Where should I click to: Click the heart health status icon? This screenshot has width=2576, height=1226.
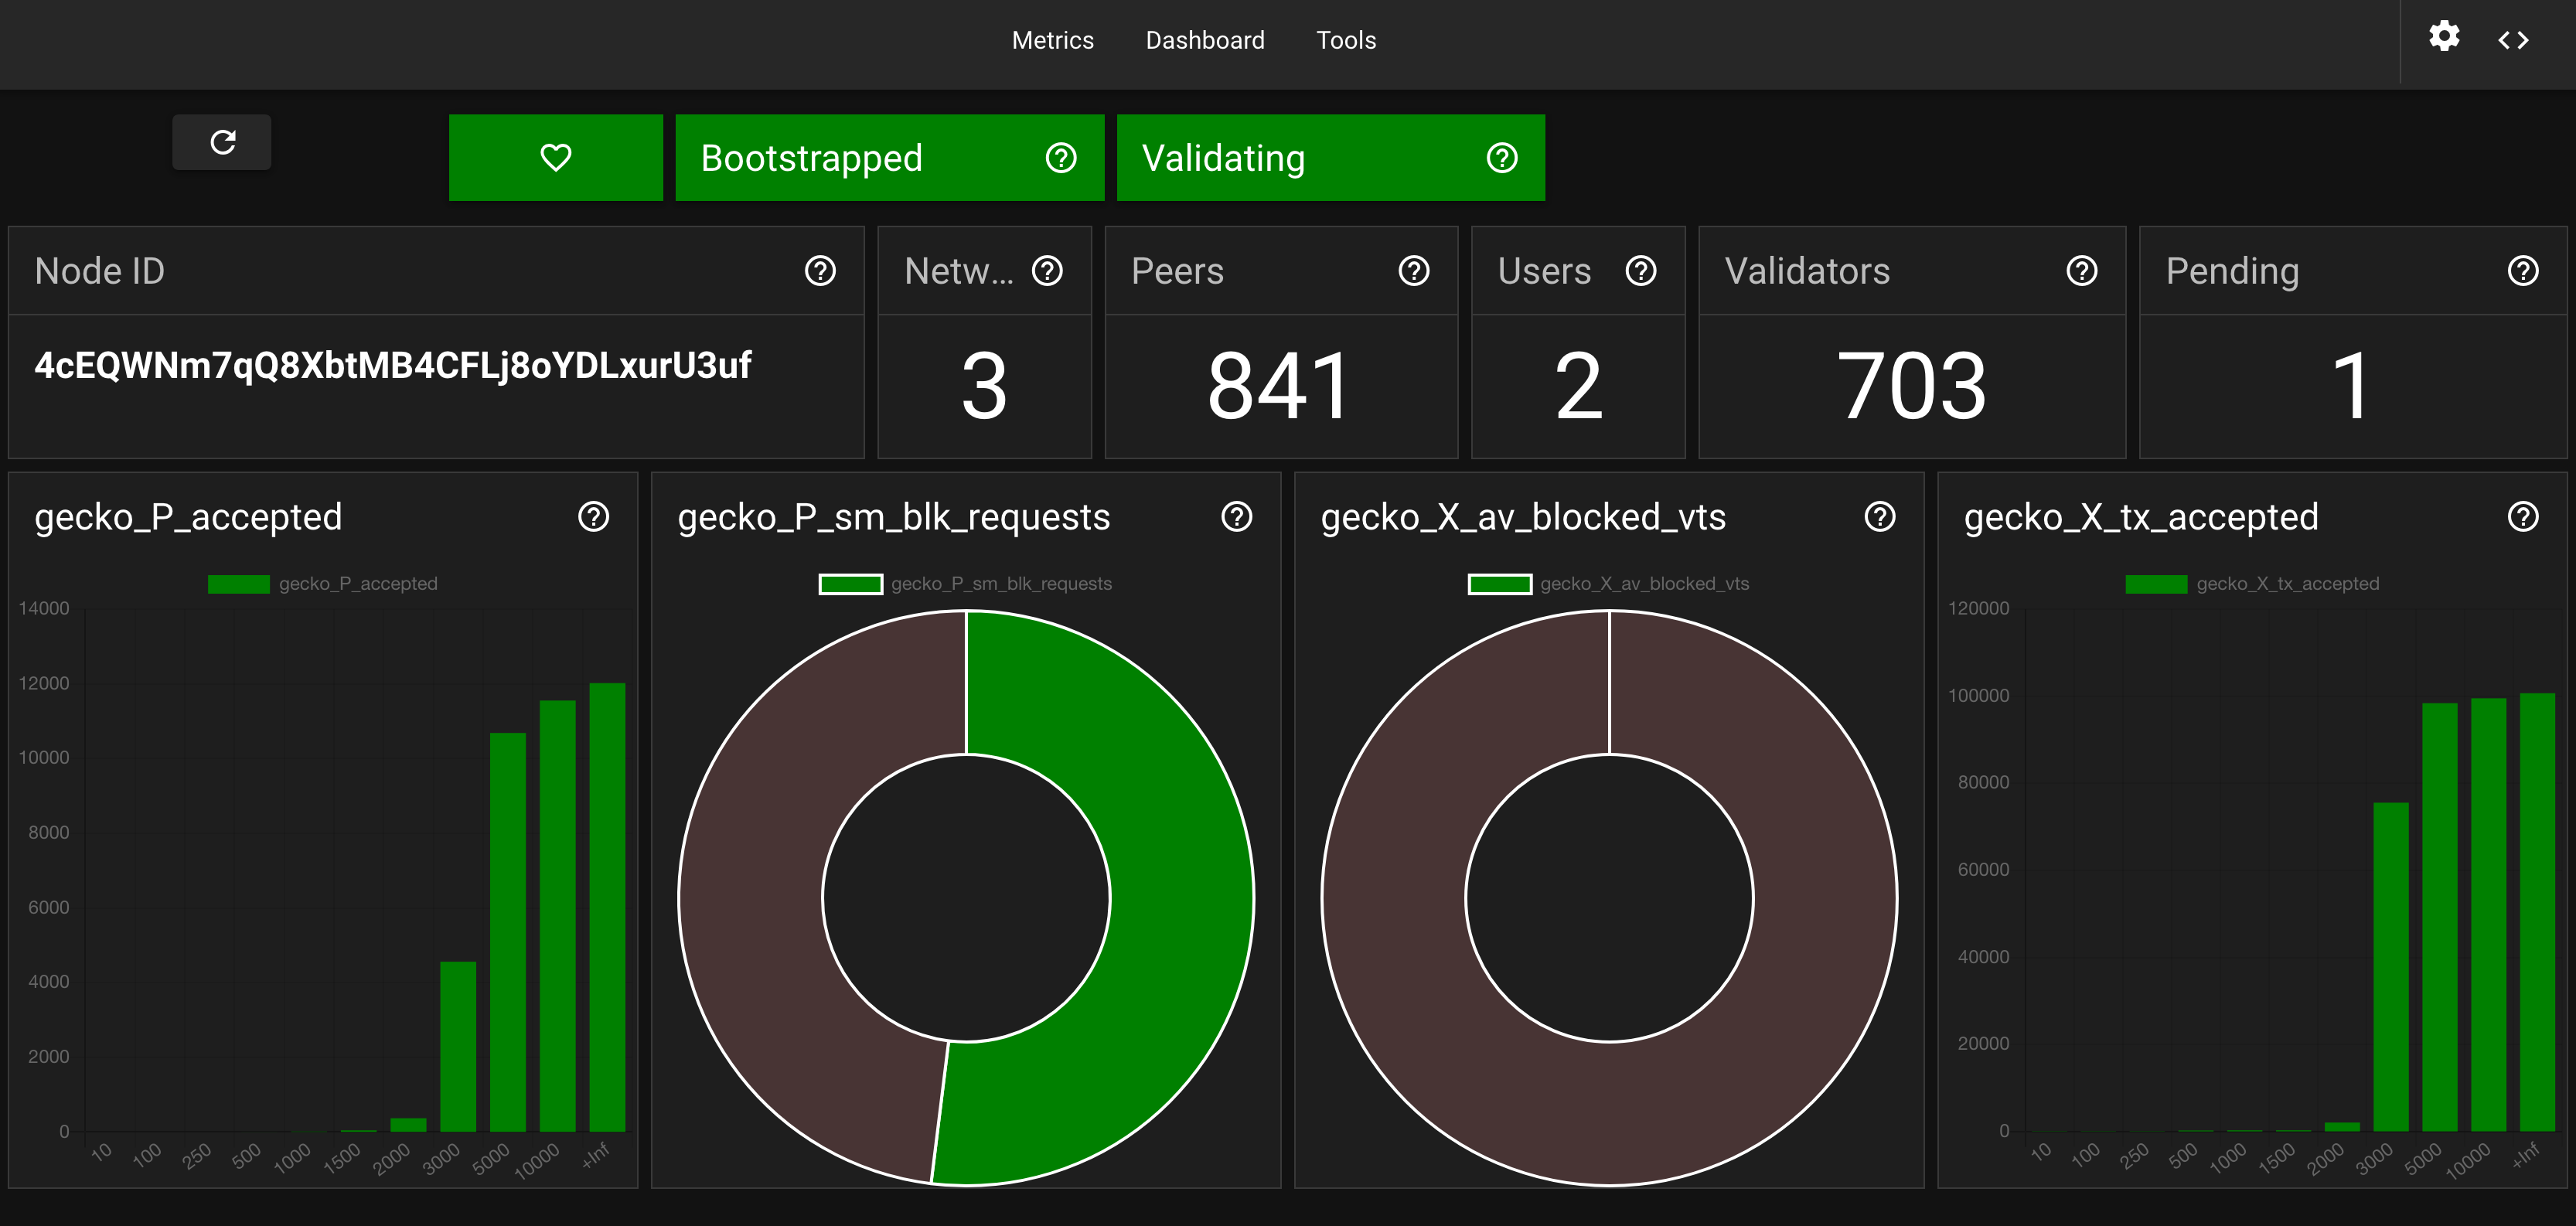(x=556, y=157)
